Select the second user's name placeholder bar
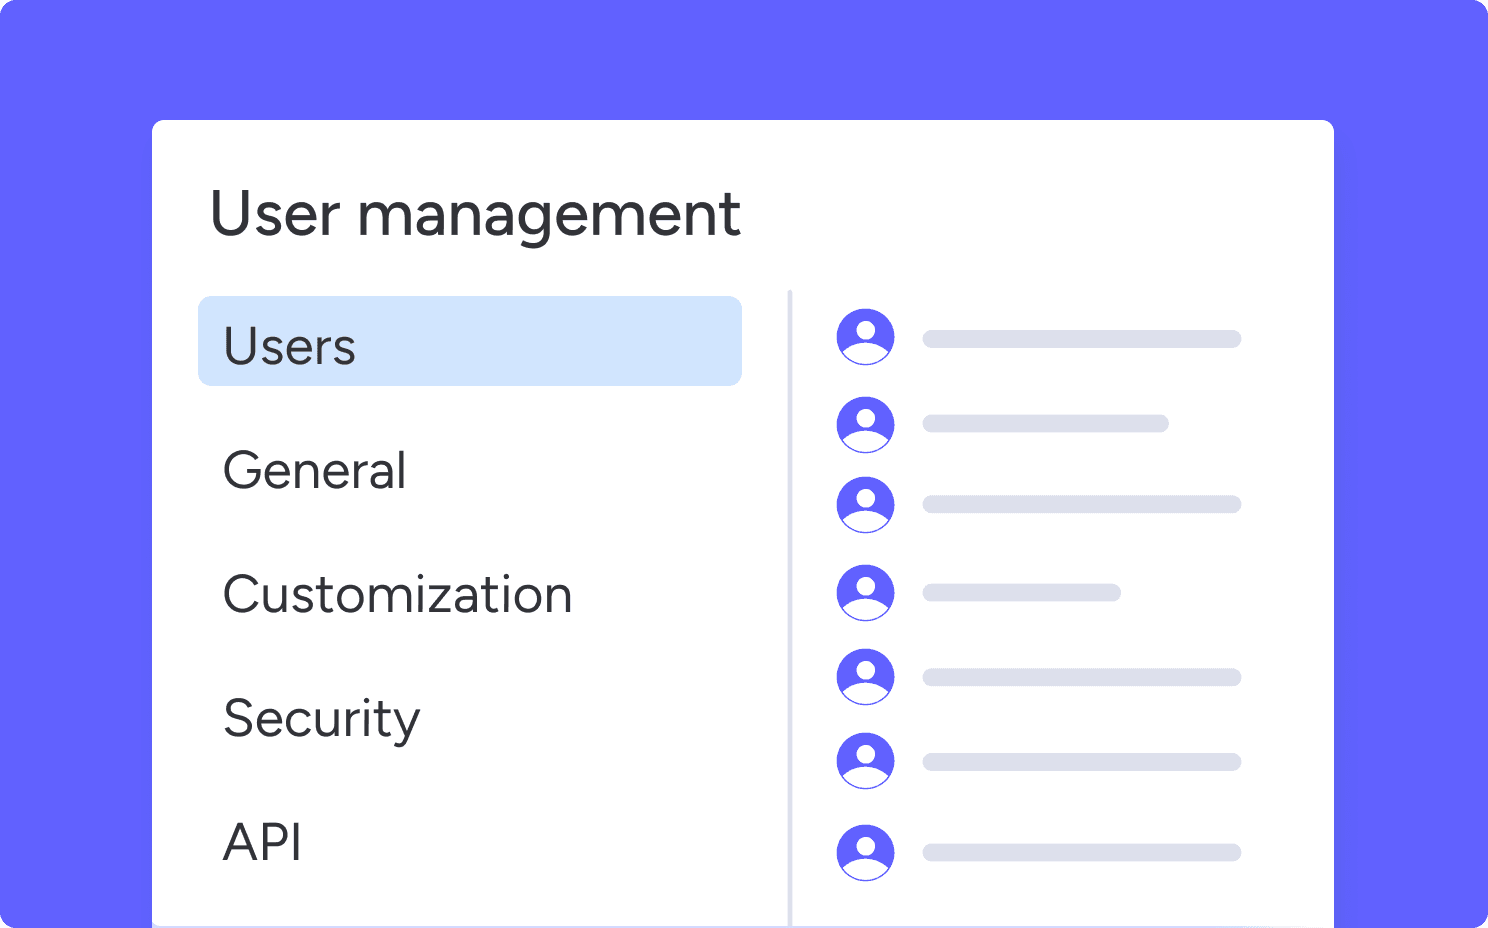Viewport: 1488px width, 928px height. coord(1045,424)
